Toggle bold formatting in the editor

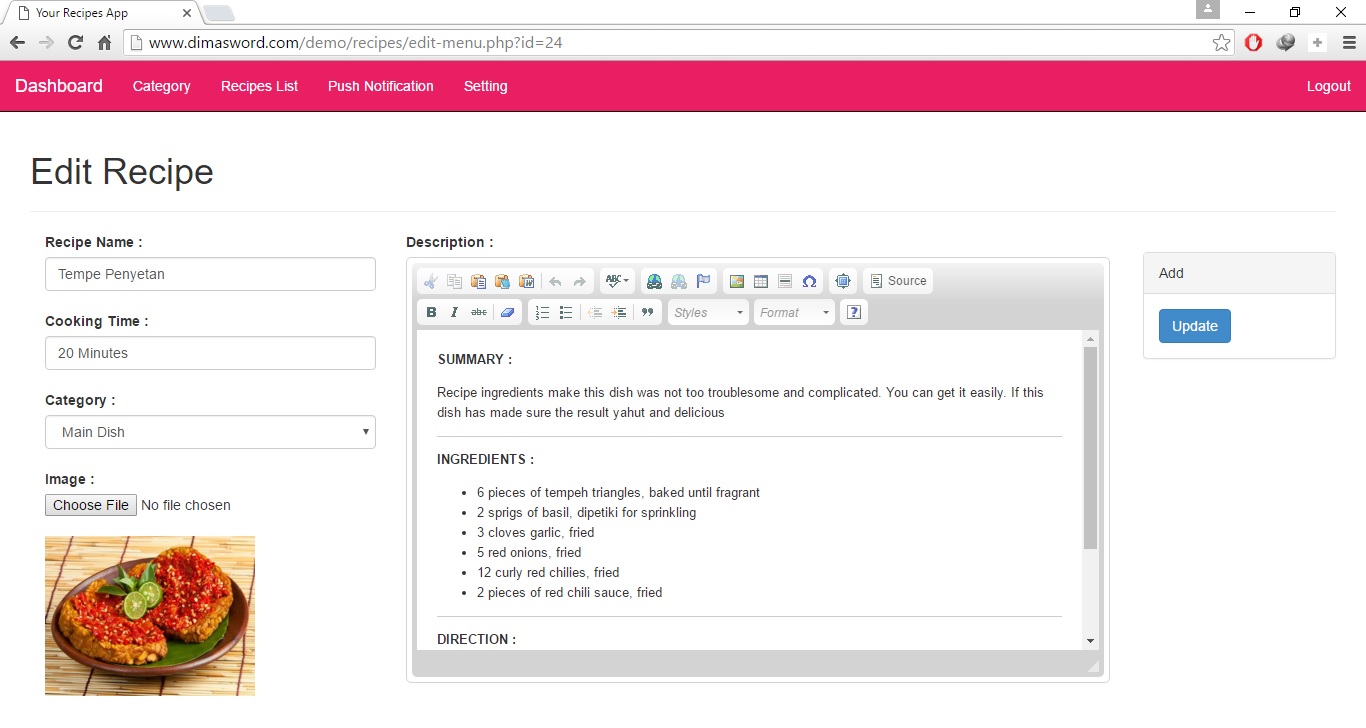(431, 313)
